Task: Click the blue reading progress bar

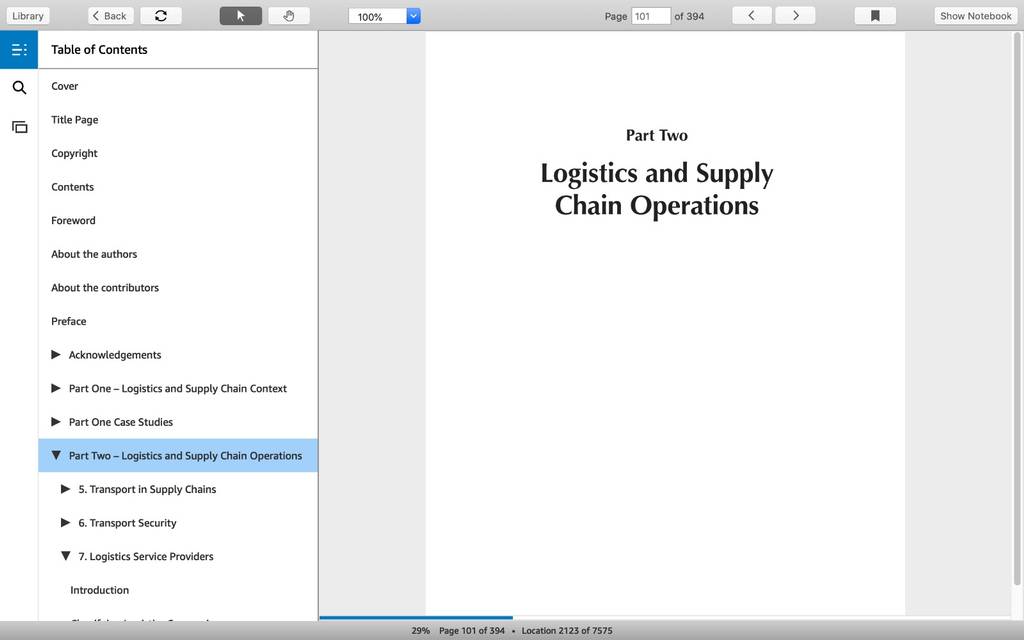Action: point(416,617)
